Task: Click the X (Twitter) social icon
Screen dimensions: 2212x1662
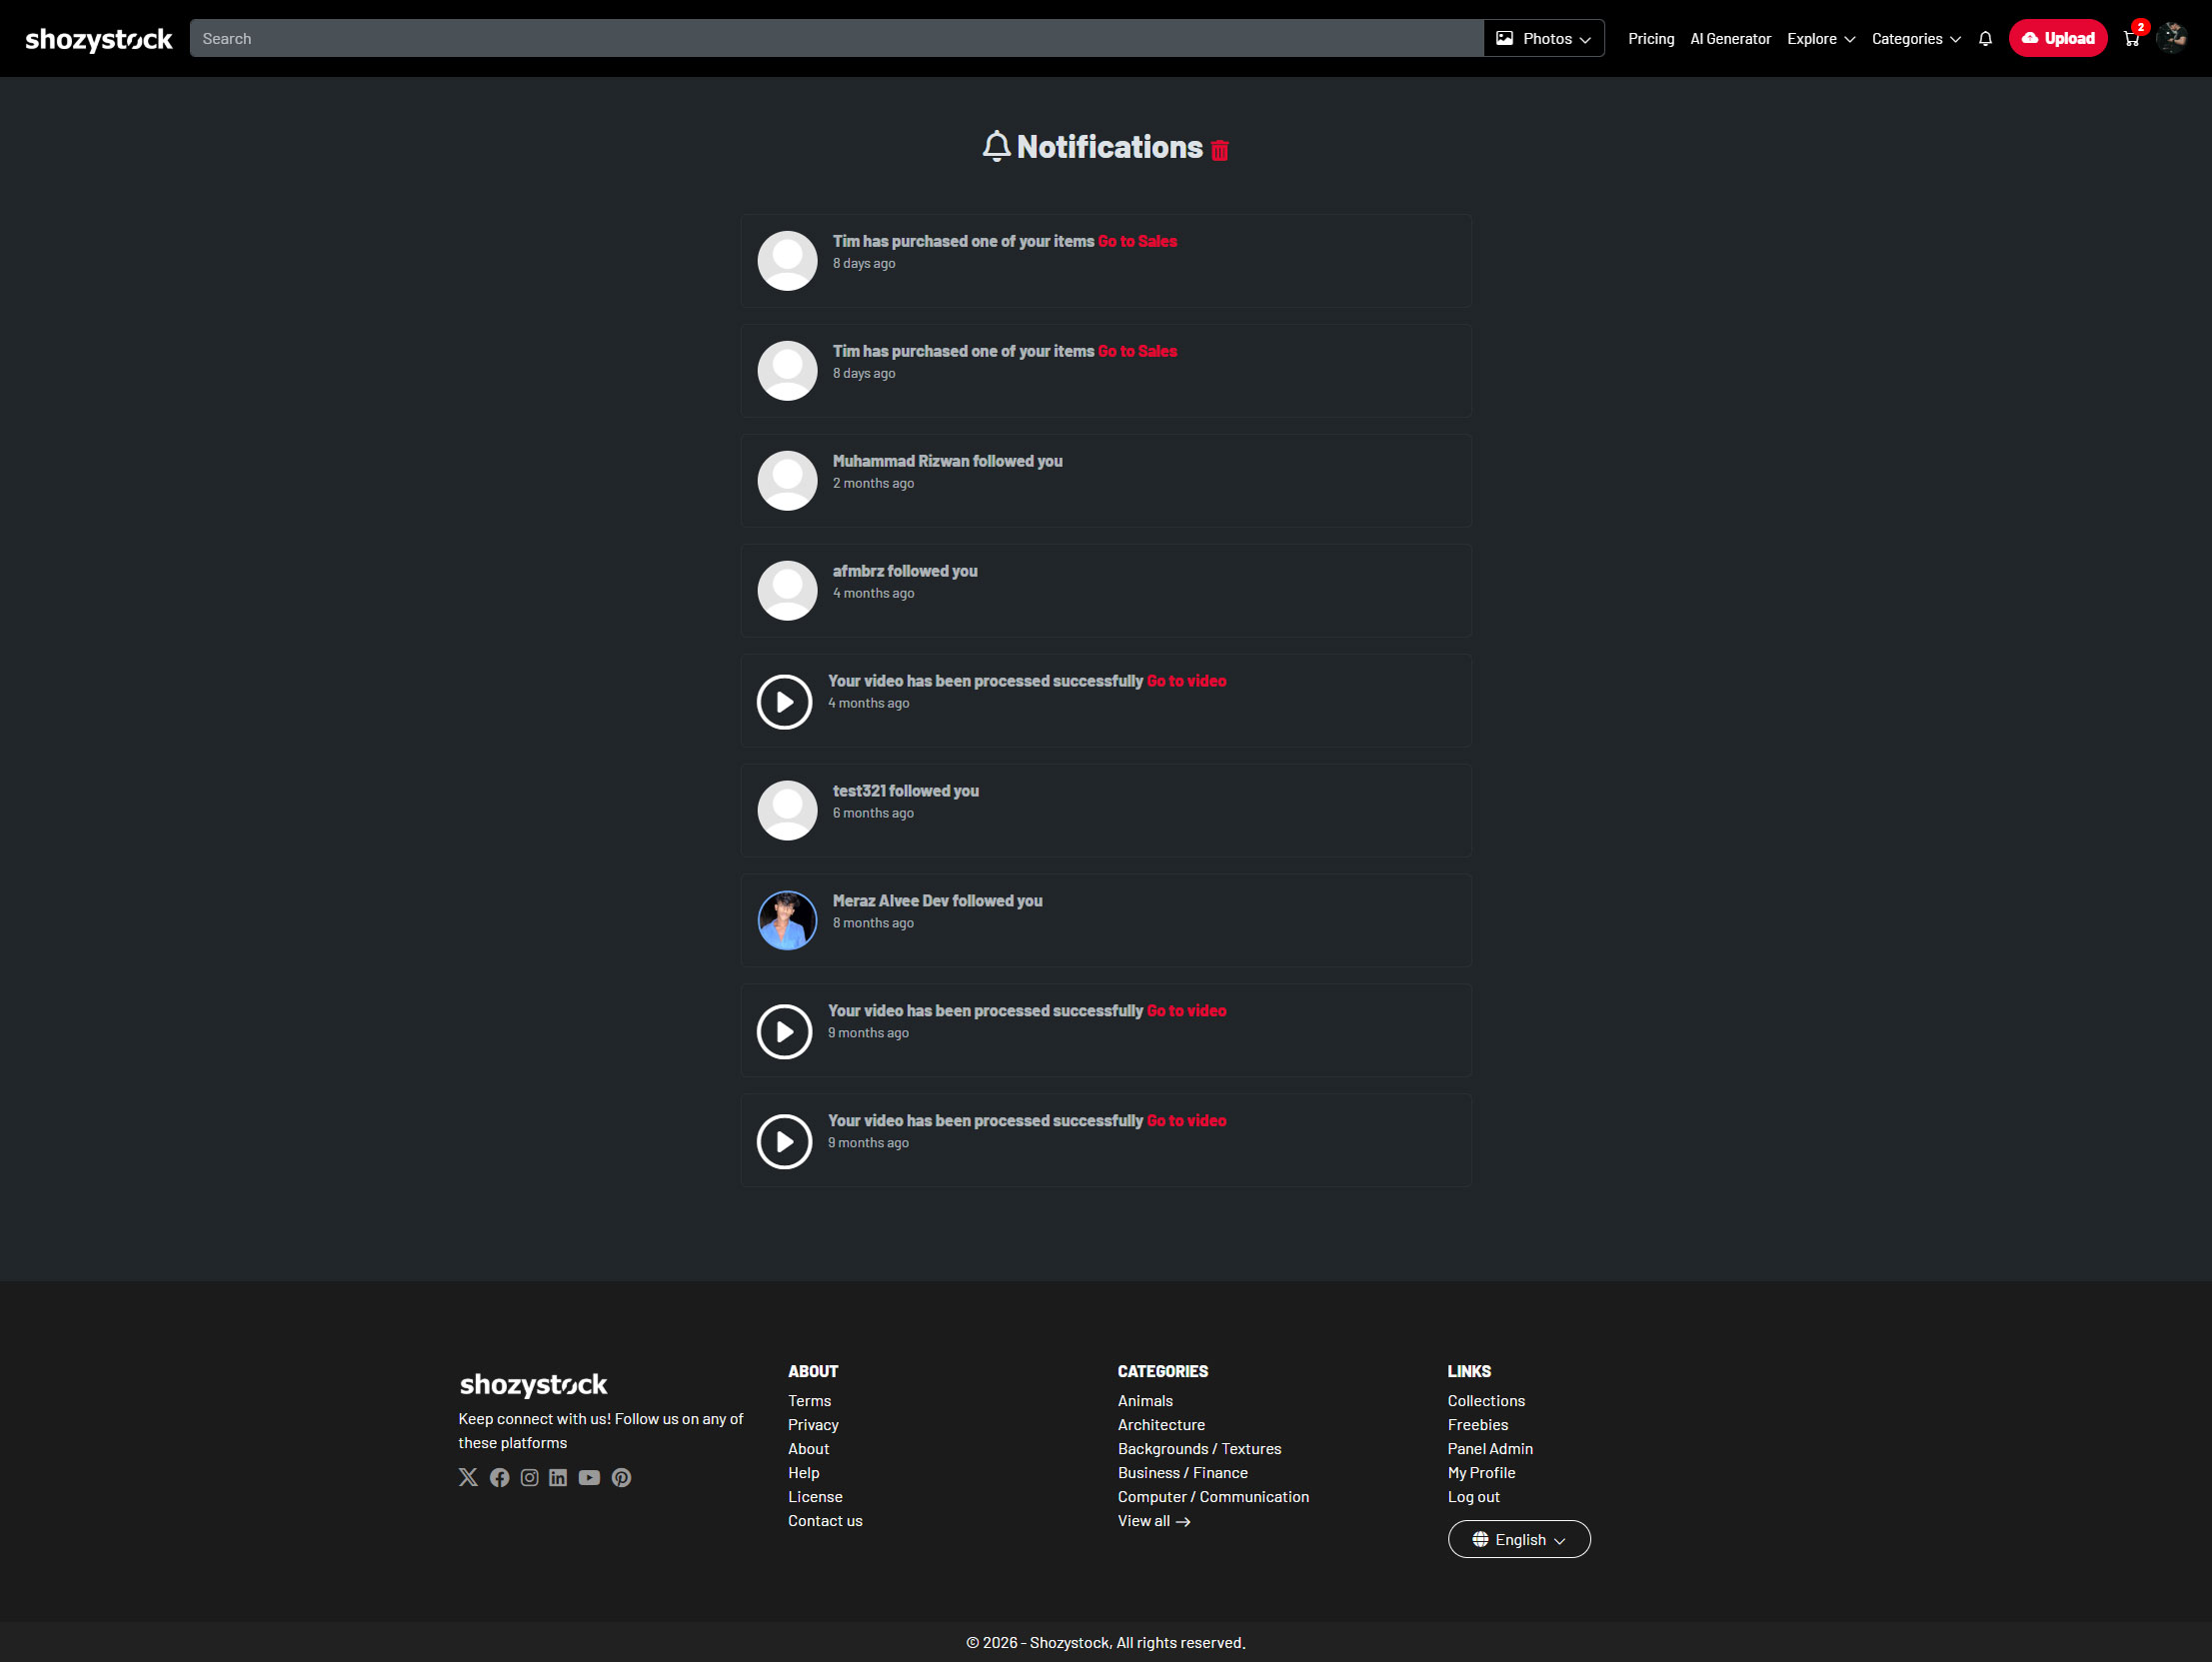Action: pos(468,1477)
